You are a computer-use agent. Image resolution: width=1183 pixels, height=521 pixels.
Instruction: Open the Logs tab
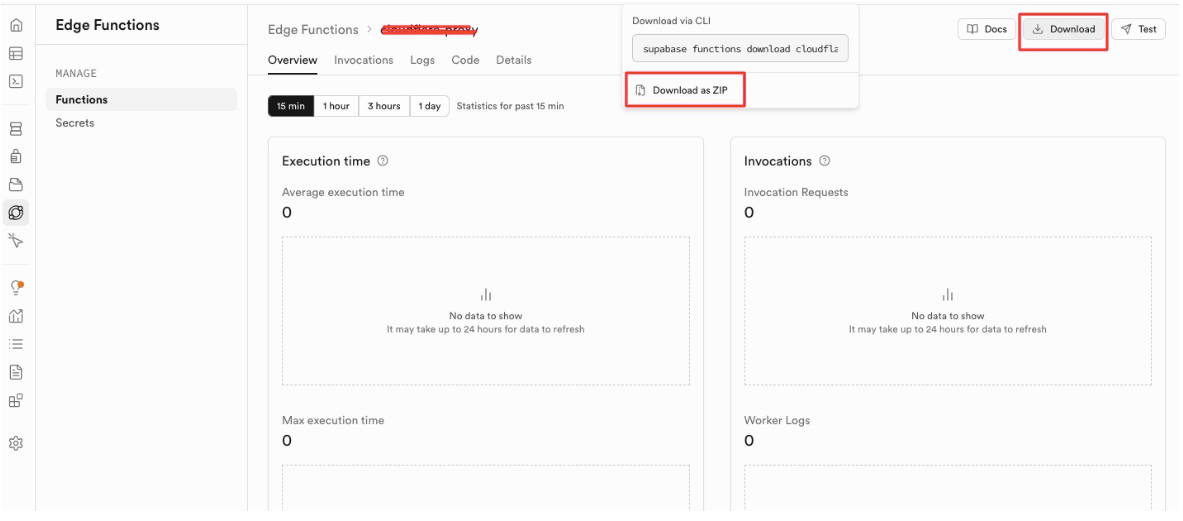tap(422, 60)
